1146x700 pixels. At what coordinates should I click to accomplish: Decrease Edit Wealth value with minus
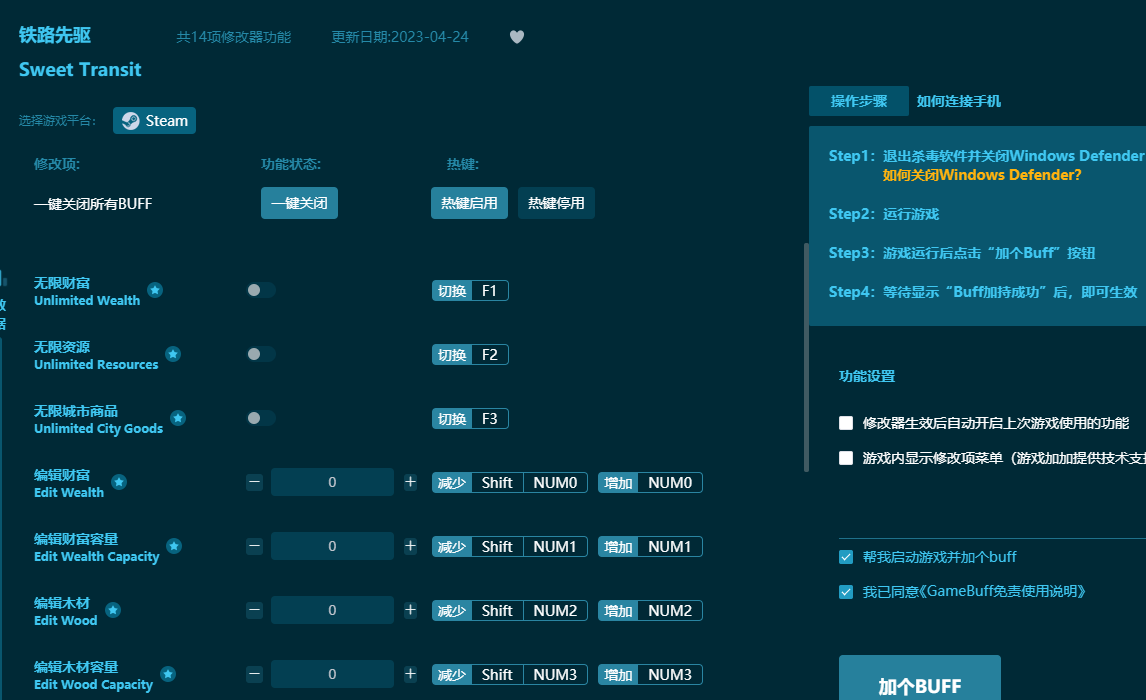pos(254,482)
